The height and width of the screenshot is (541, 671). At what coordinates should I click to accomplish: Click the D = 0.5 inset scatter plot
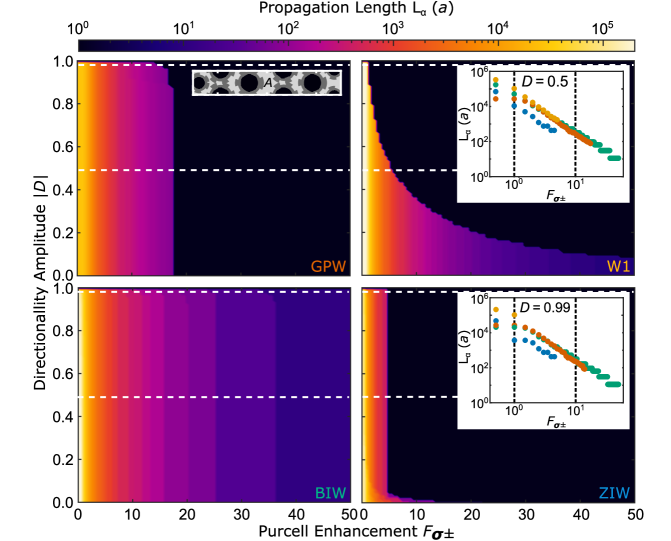(558, 124)
